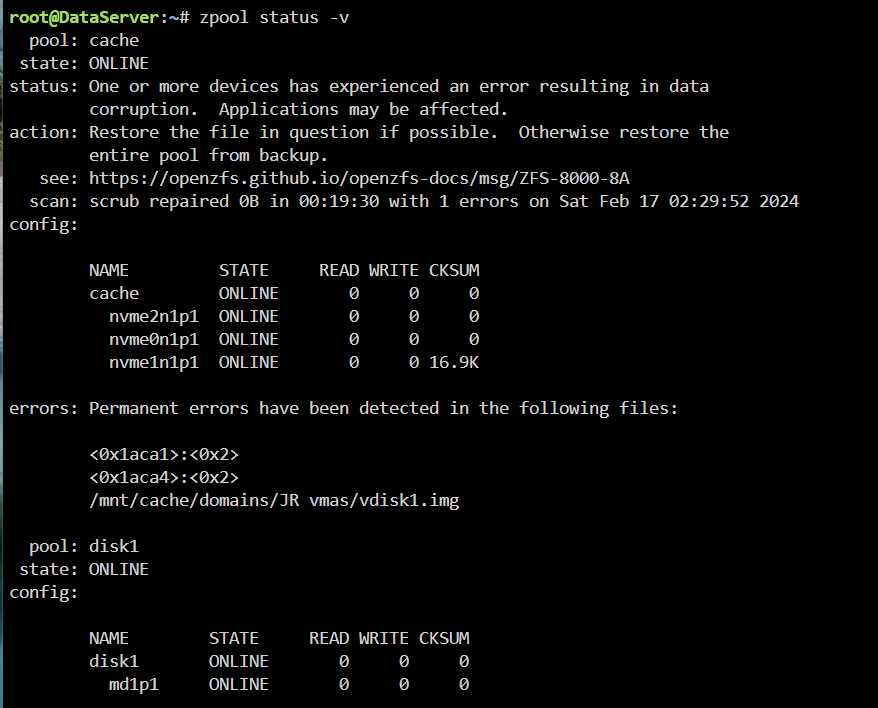Click the nvme0n1p1 device name
This screenshot has width=878, height=708.
[154, 339]
